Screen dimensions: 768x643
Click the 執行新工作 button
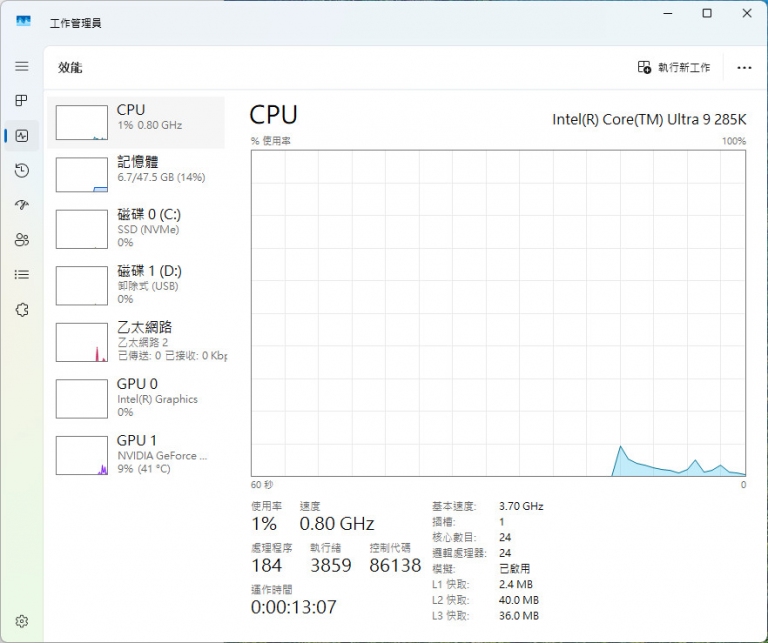(x=673, y=67)
